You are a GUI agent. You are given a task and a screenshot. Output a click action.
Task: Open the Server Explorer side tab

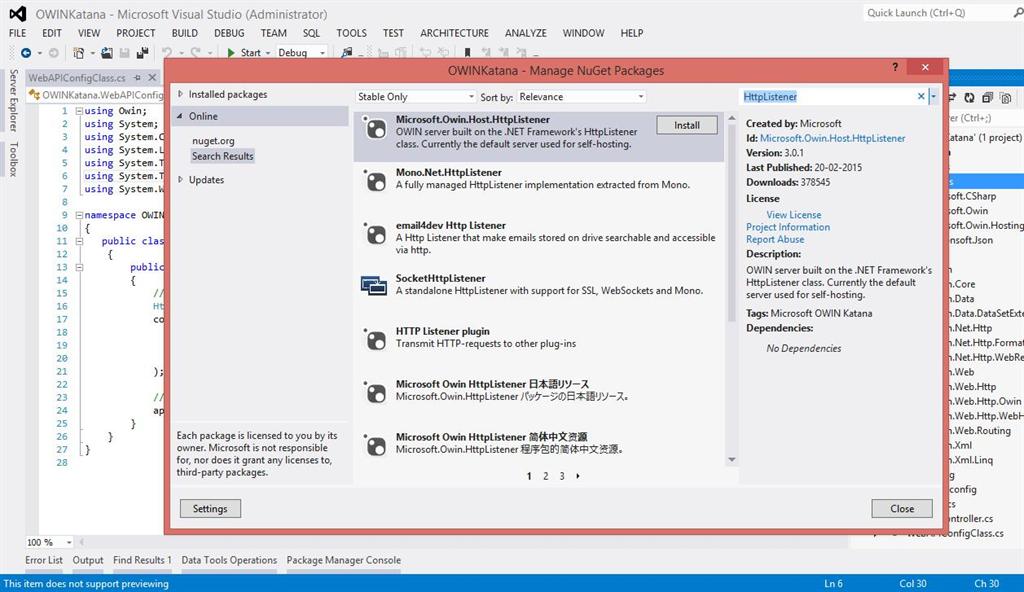point(14,100)
